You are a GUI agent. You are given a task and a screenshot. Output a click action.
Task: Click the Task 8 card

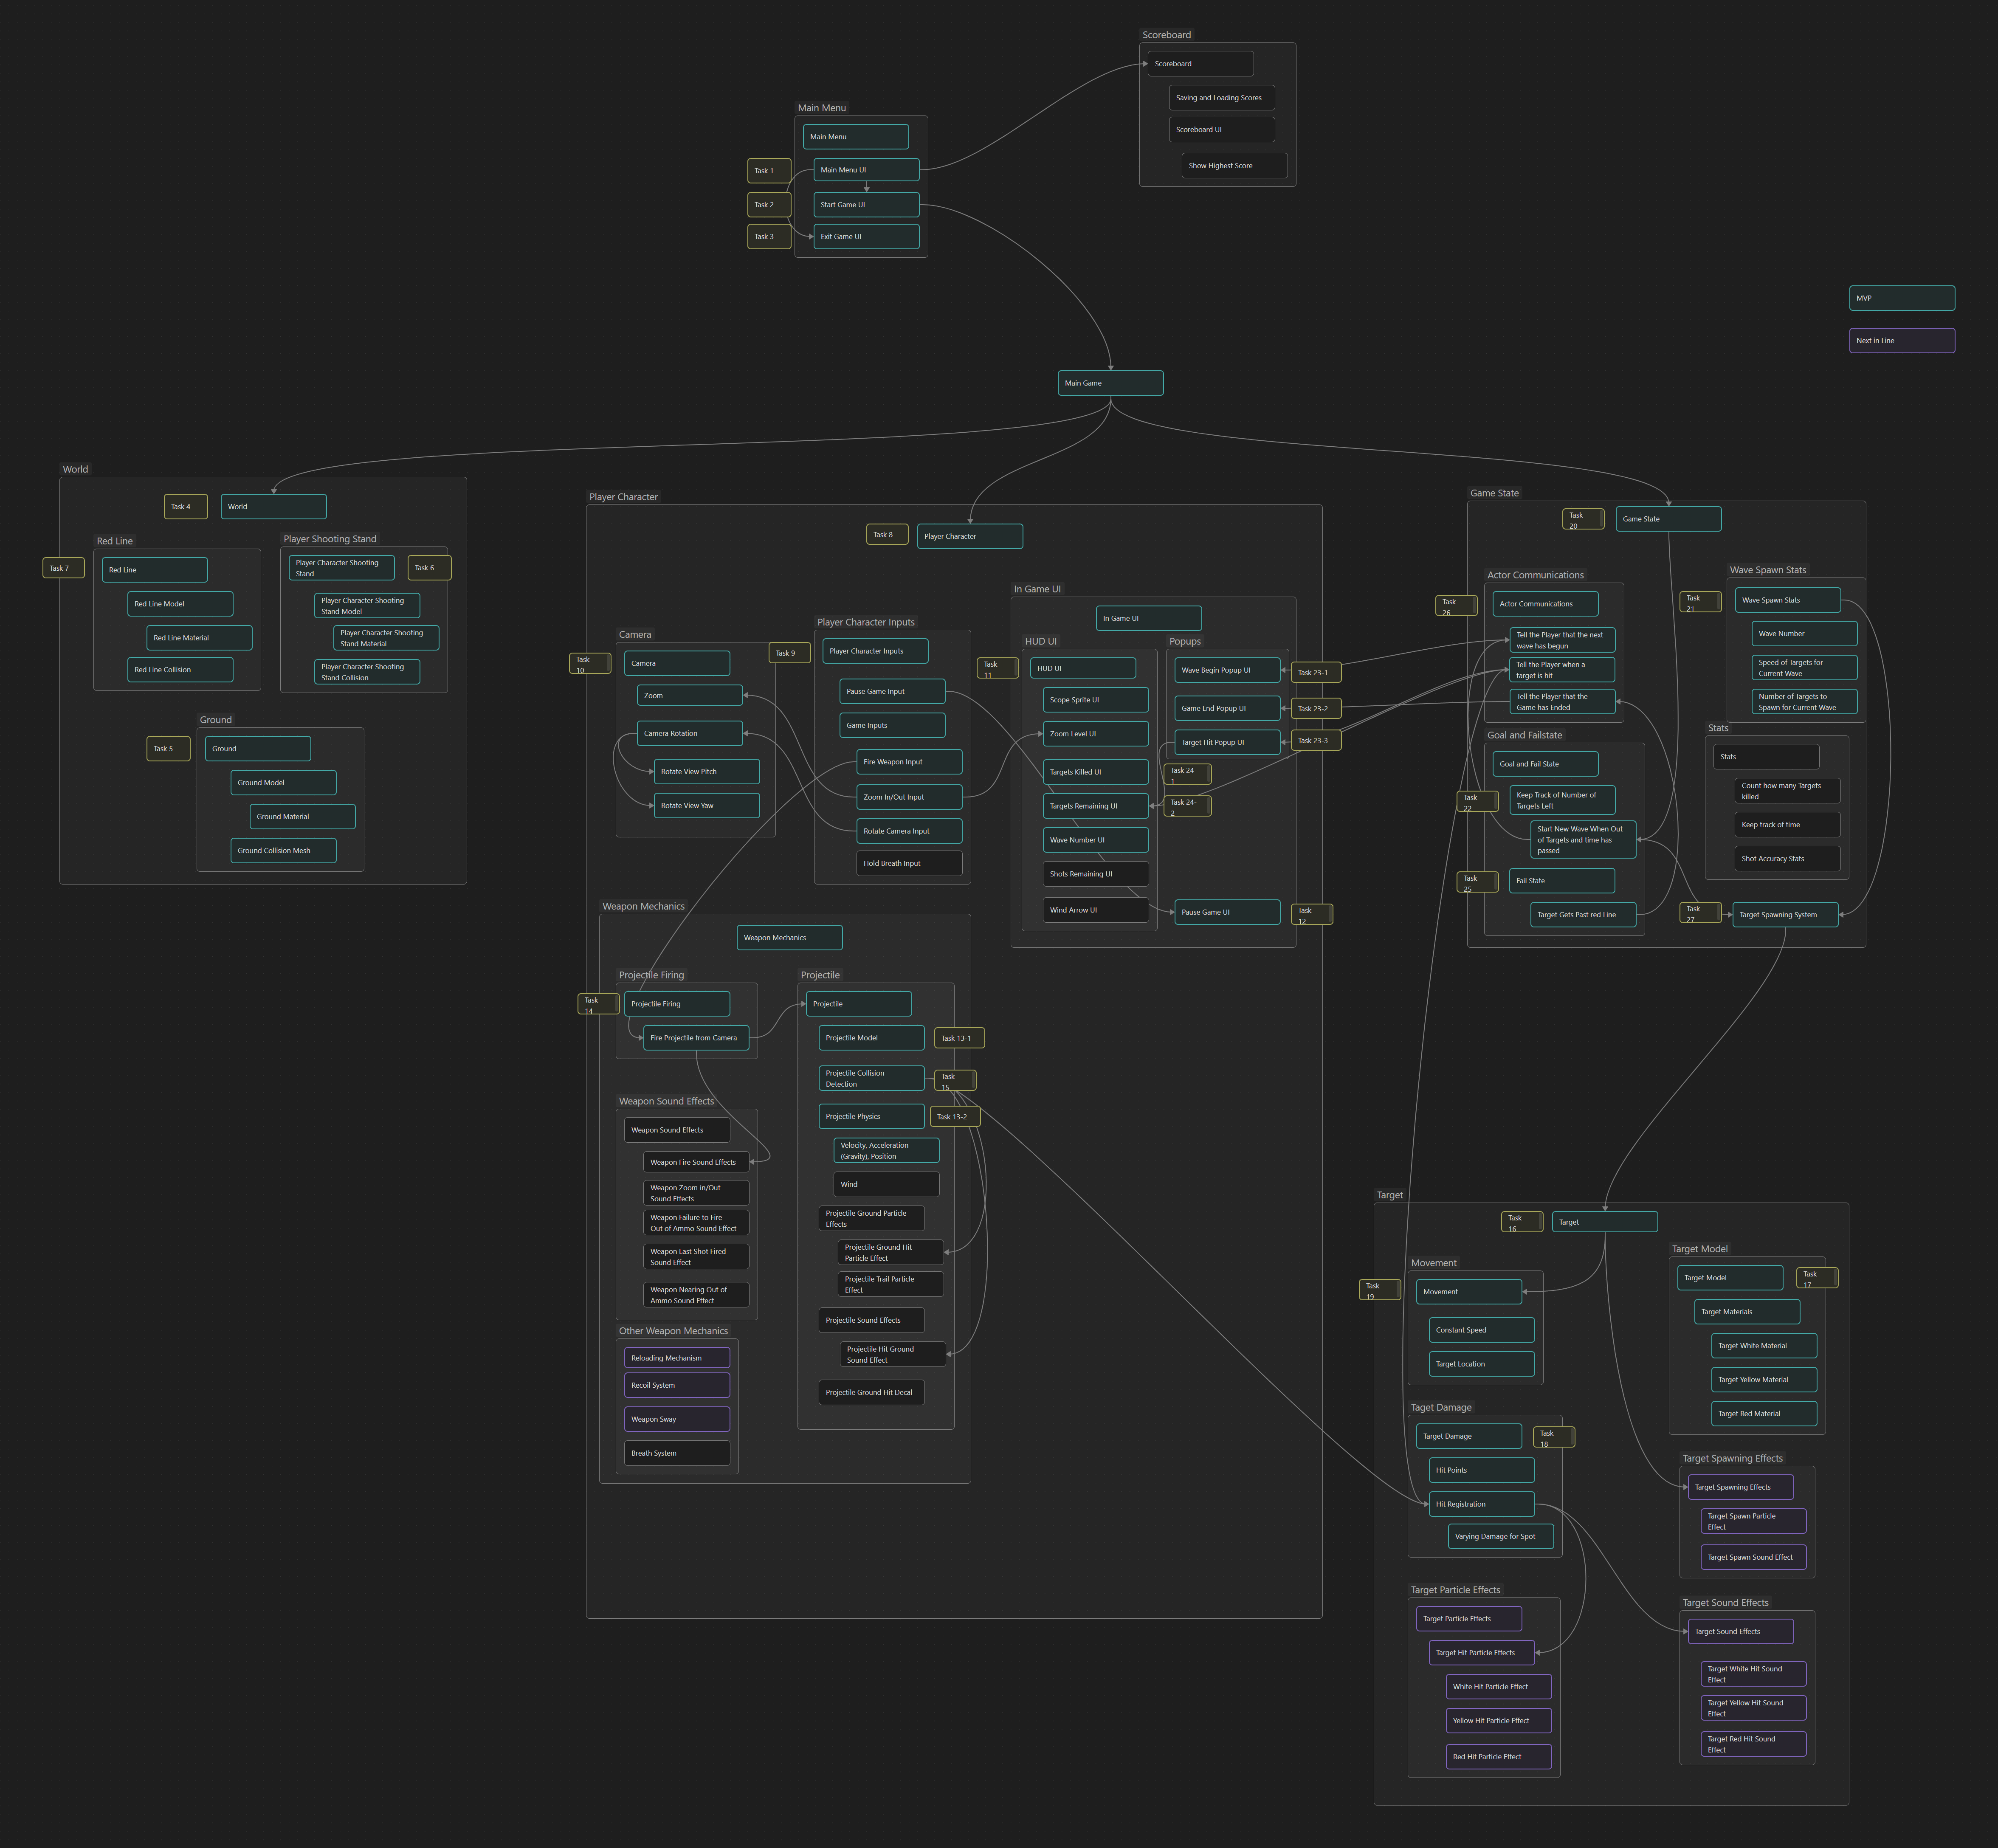coord(888,535)
